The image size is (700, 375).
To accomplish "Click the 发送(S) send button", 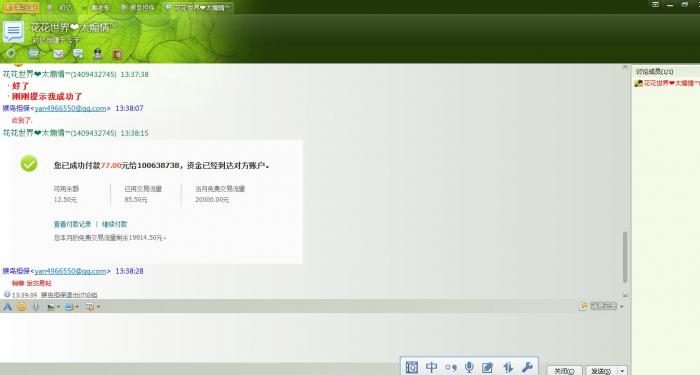I will click(601, 371).
